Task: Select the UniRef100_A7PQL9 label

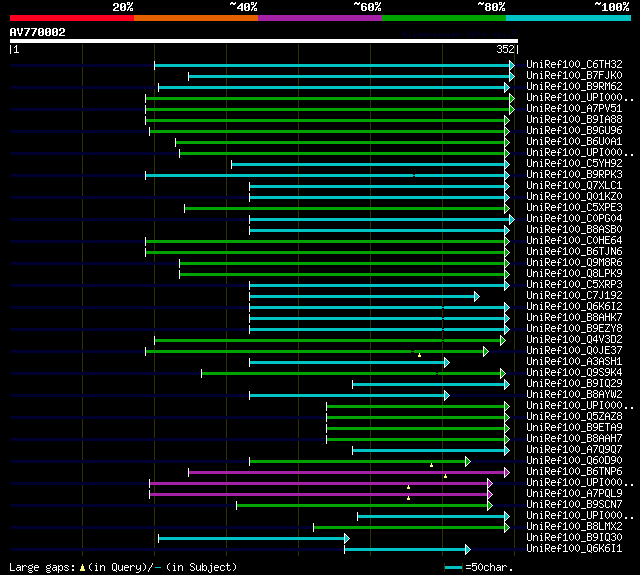Action: coord(574,494)
